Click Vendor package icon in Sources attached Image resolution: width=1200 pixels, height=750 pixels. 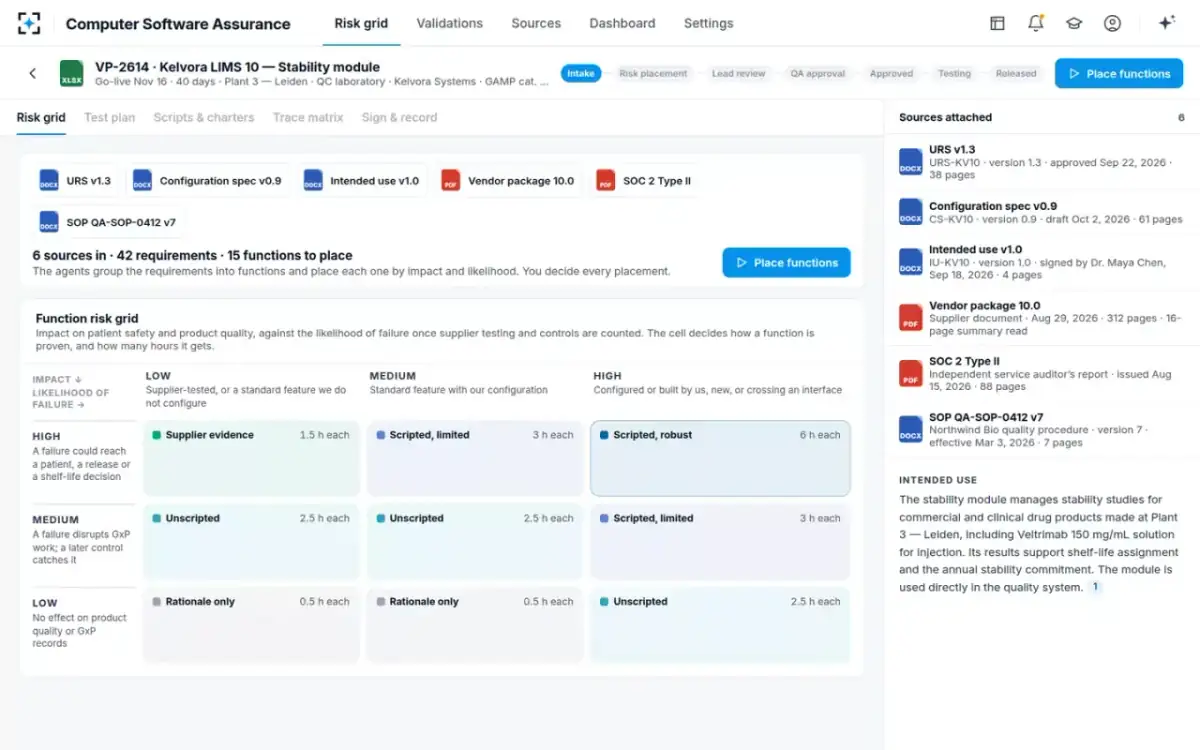coord(910,318)
